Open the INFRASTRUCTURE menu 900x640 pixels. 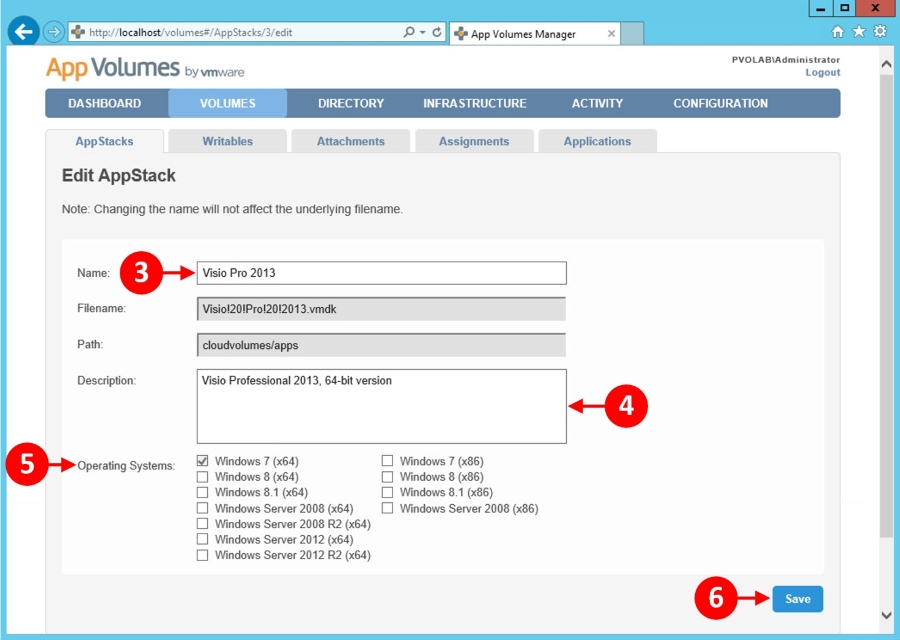point(475,103)
